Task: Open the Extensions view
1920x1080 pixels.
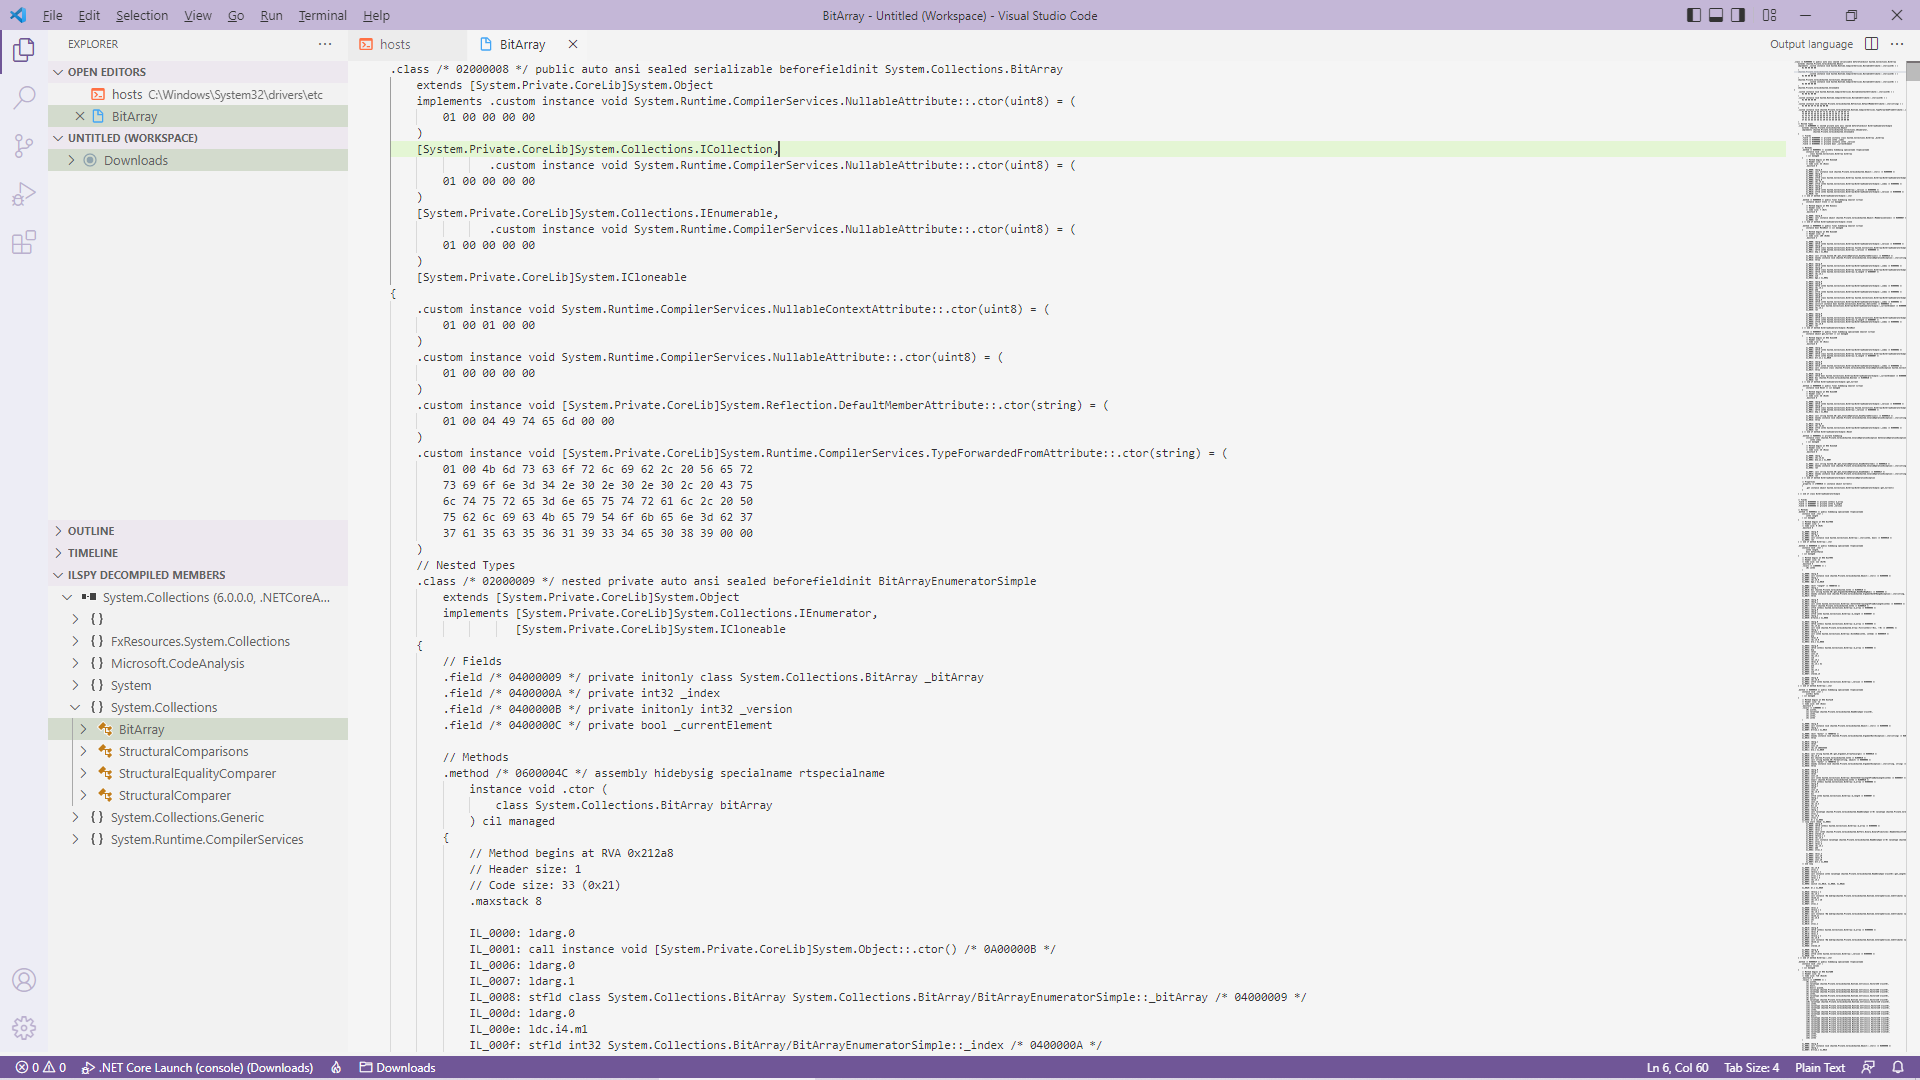Action: 24,243
